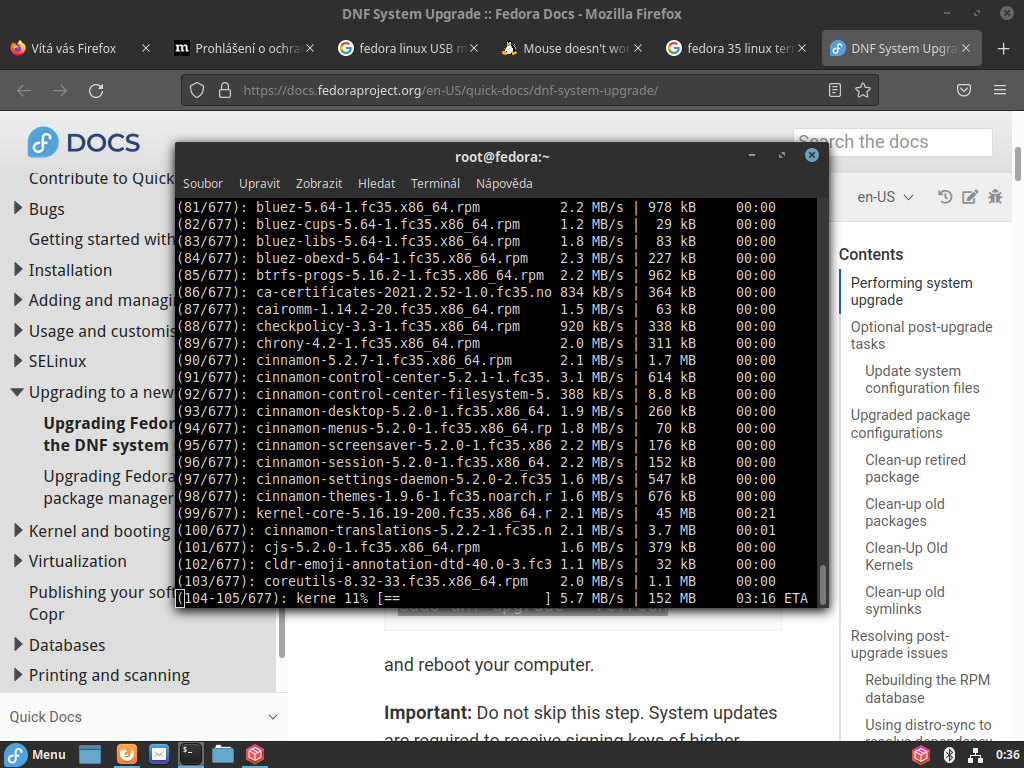This screenshot has width=1024, height=768.
Task: Click 'Performing system upgrade' contents link
Action: pos(912,291)
